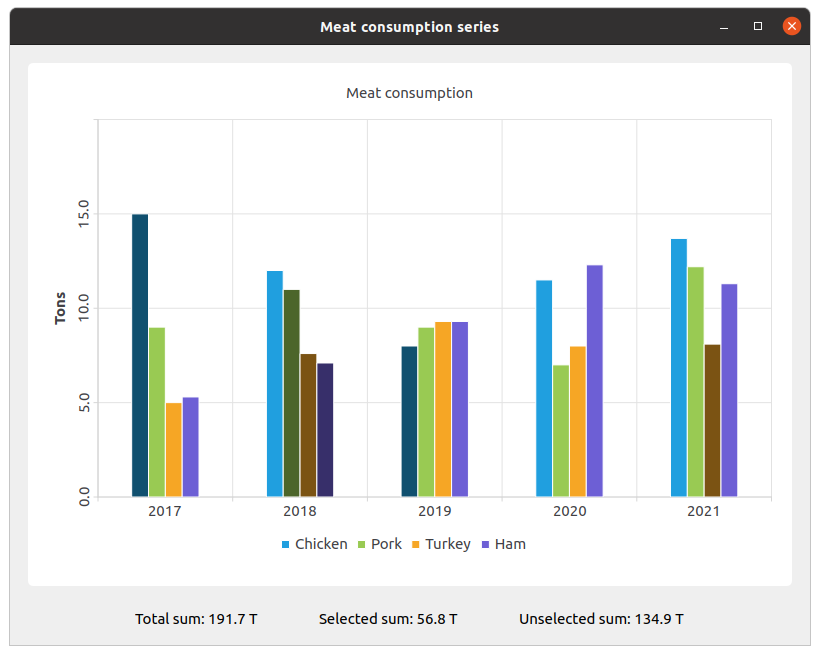The height and width of the screenshot is (655, 820).
Task: Click the 2017 axis label to expand that year
Action: (165, 511)
